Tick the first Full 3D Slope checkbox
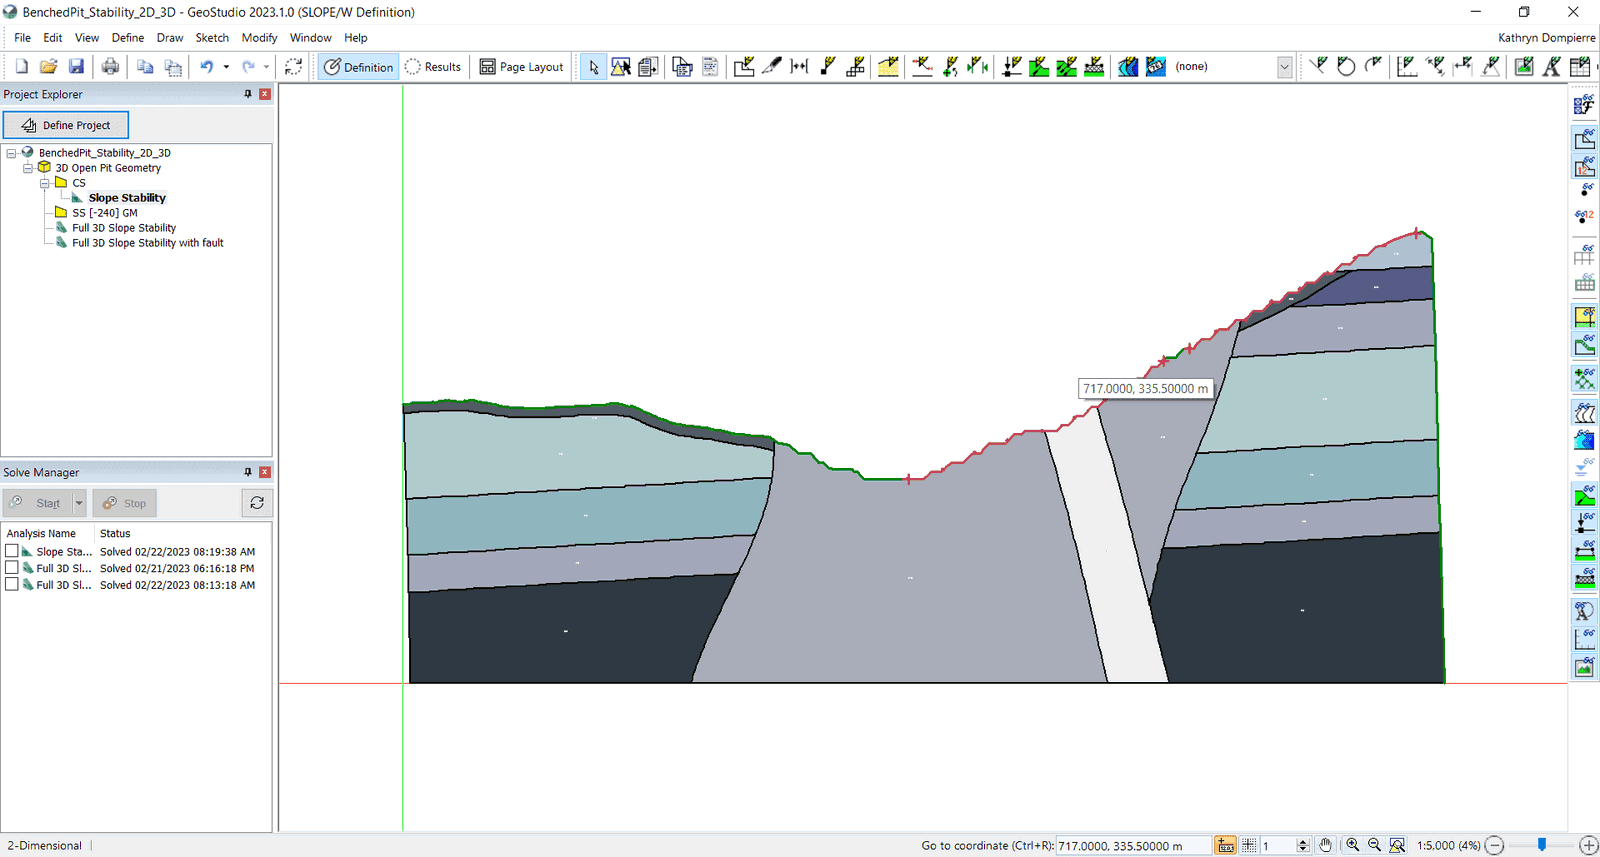This screenshot has height=857, width=1600. (12, 568)
